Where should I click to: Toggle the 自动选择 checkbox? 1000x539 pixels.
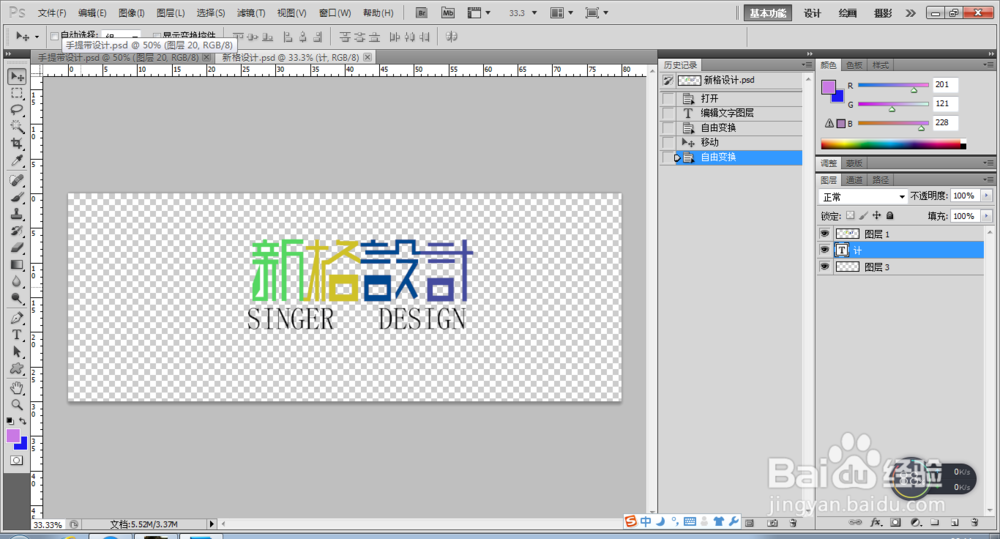click(x=54, y=36)
